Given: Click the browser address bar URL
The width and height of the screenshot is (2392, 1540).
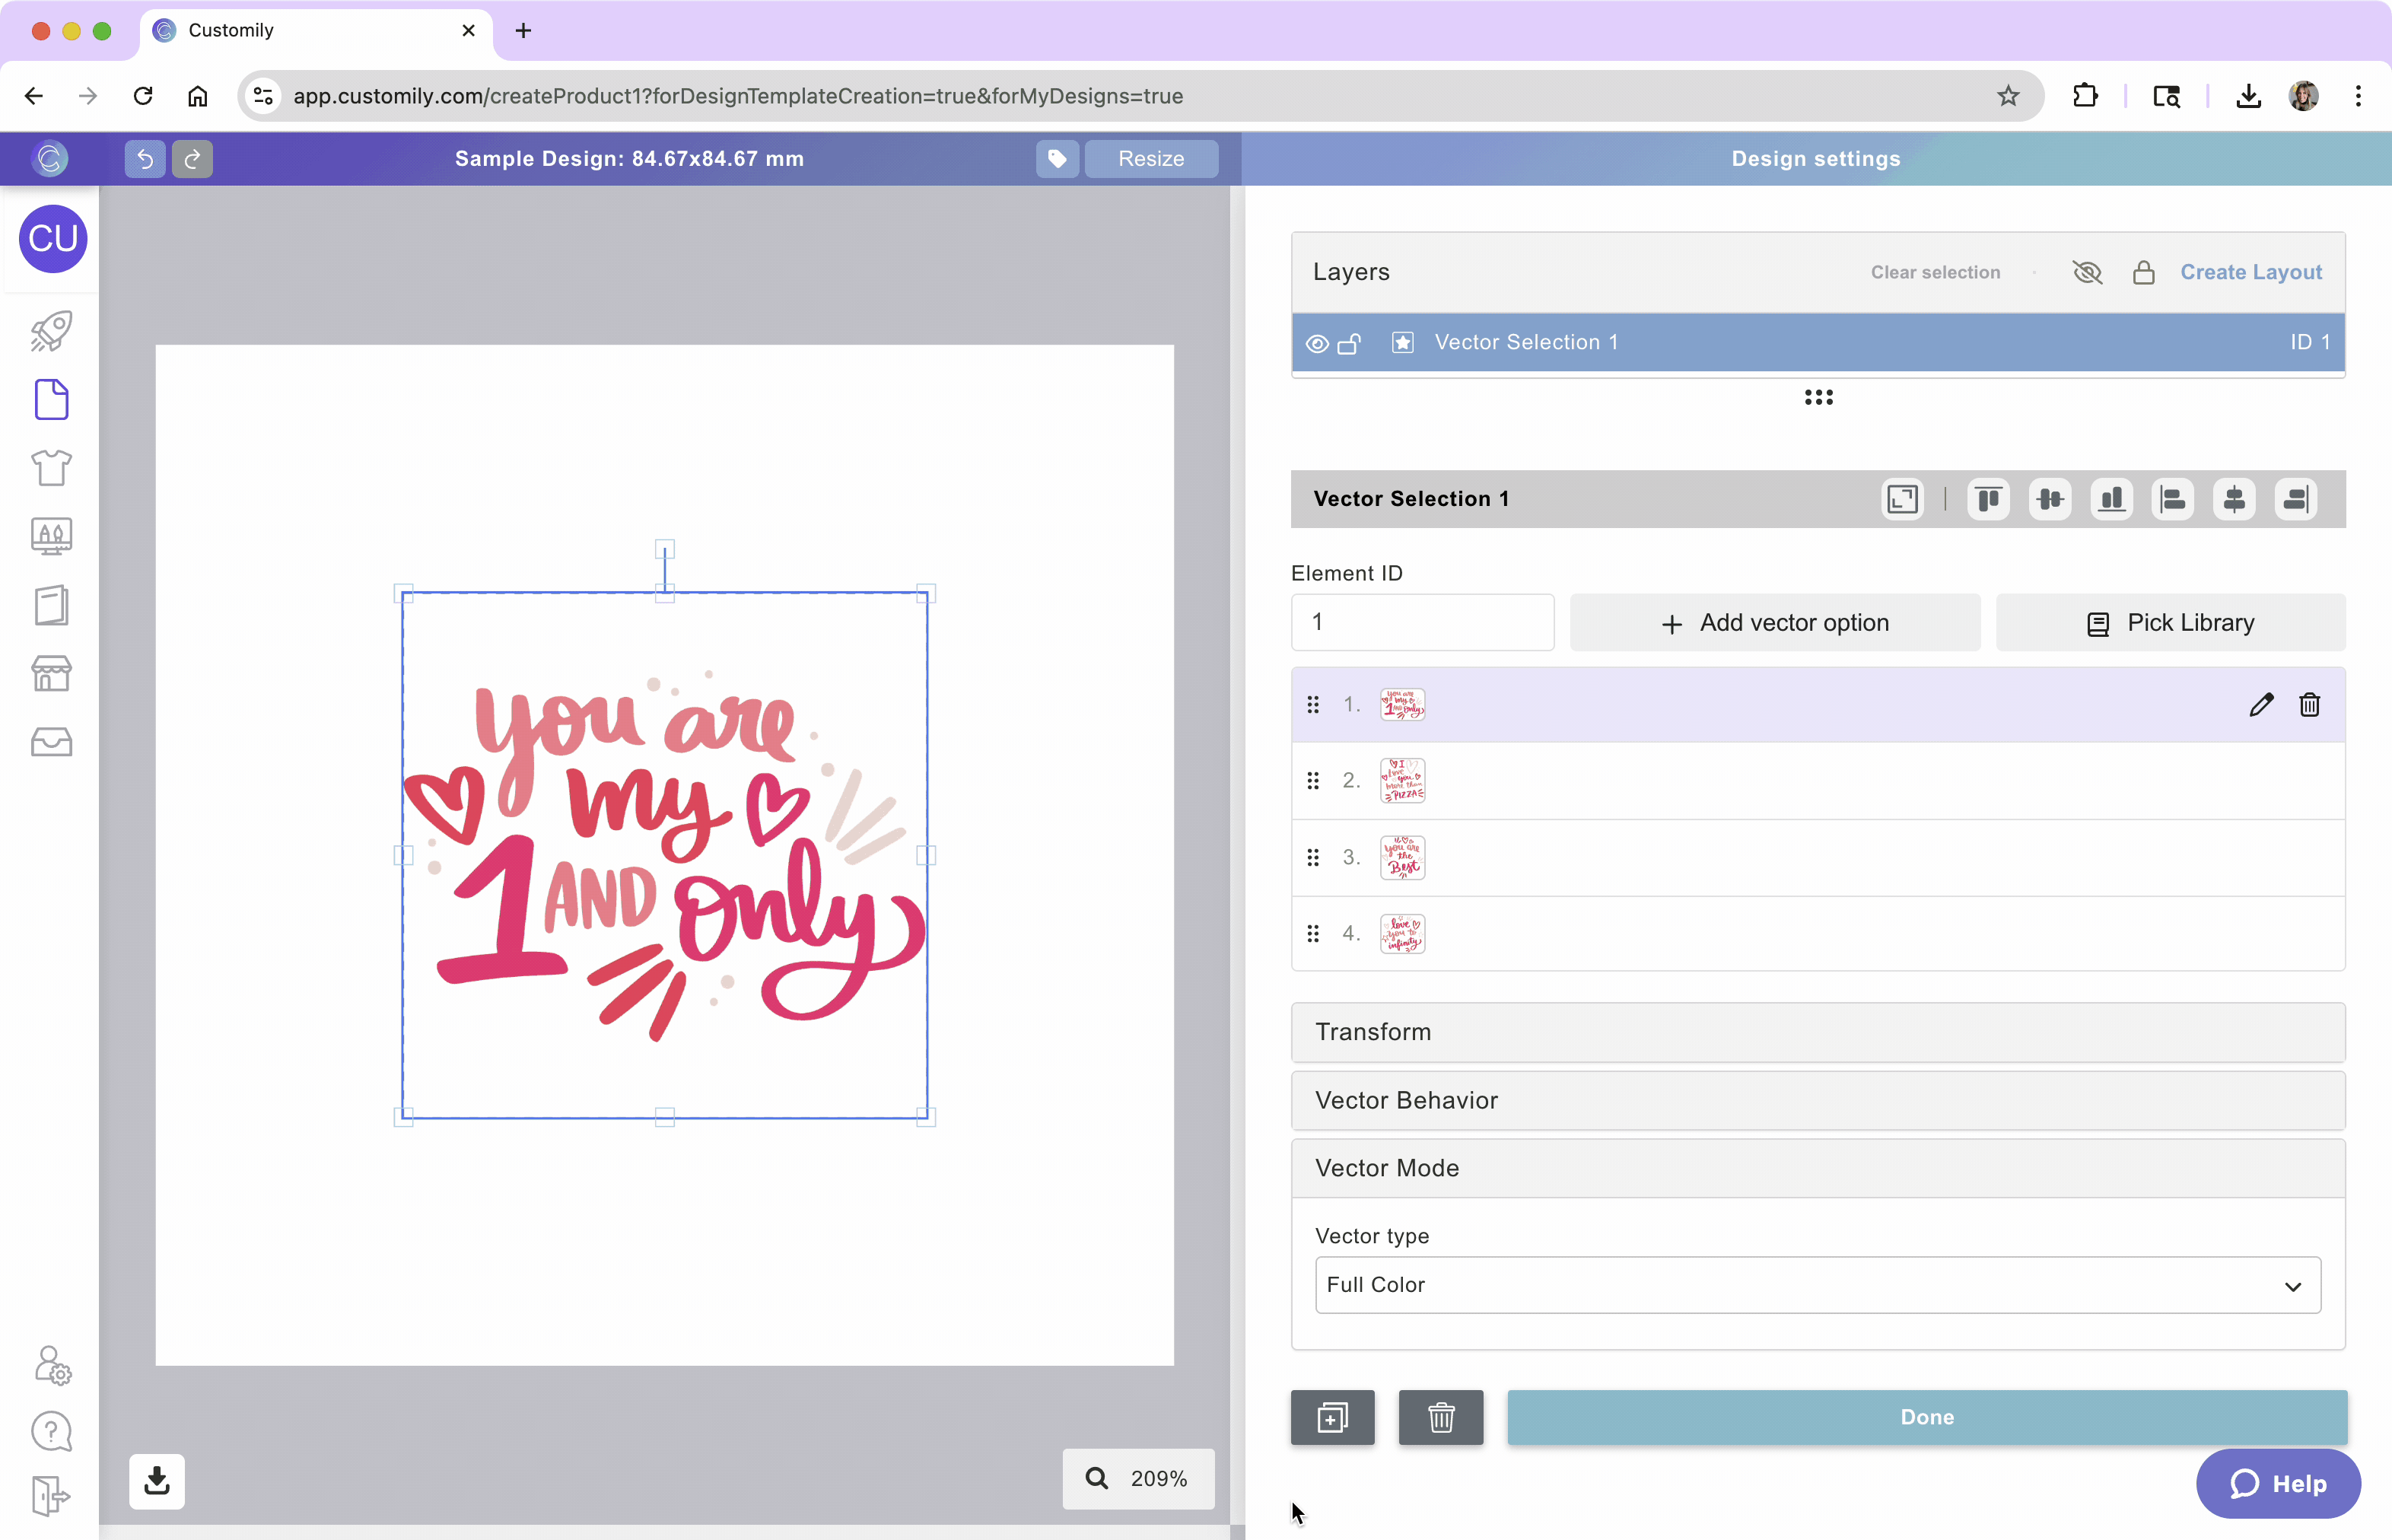Looking at the screenshot, I should click(x=738, y=96).
